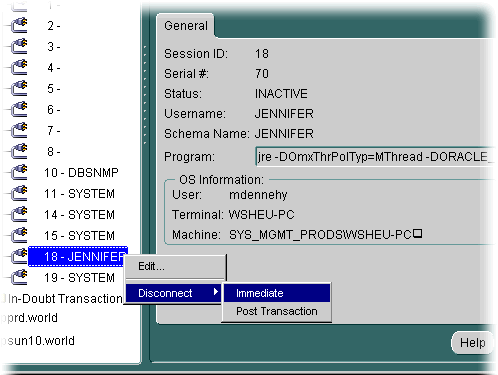Click the Session ID value 18
This screenshot has width=498, height=375.
[262, 54]
